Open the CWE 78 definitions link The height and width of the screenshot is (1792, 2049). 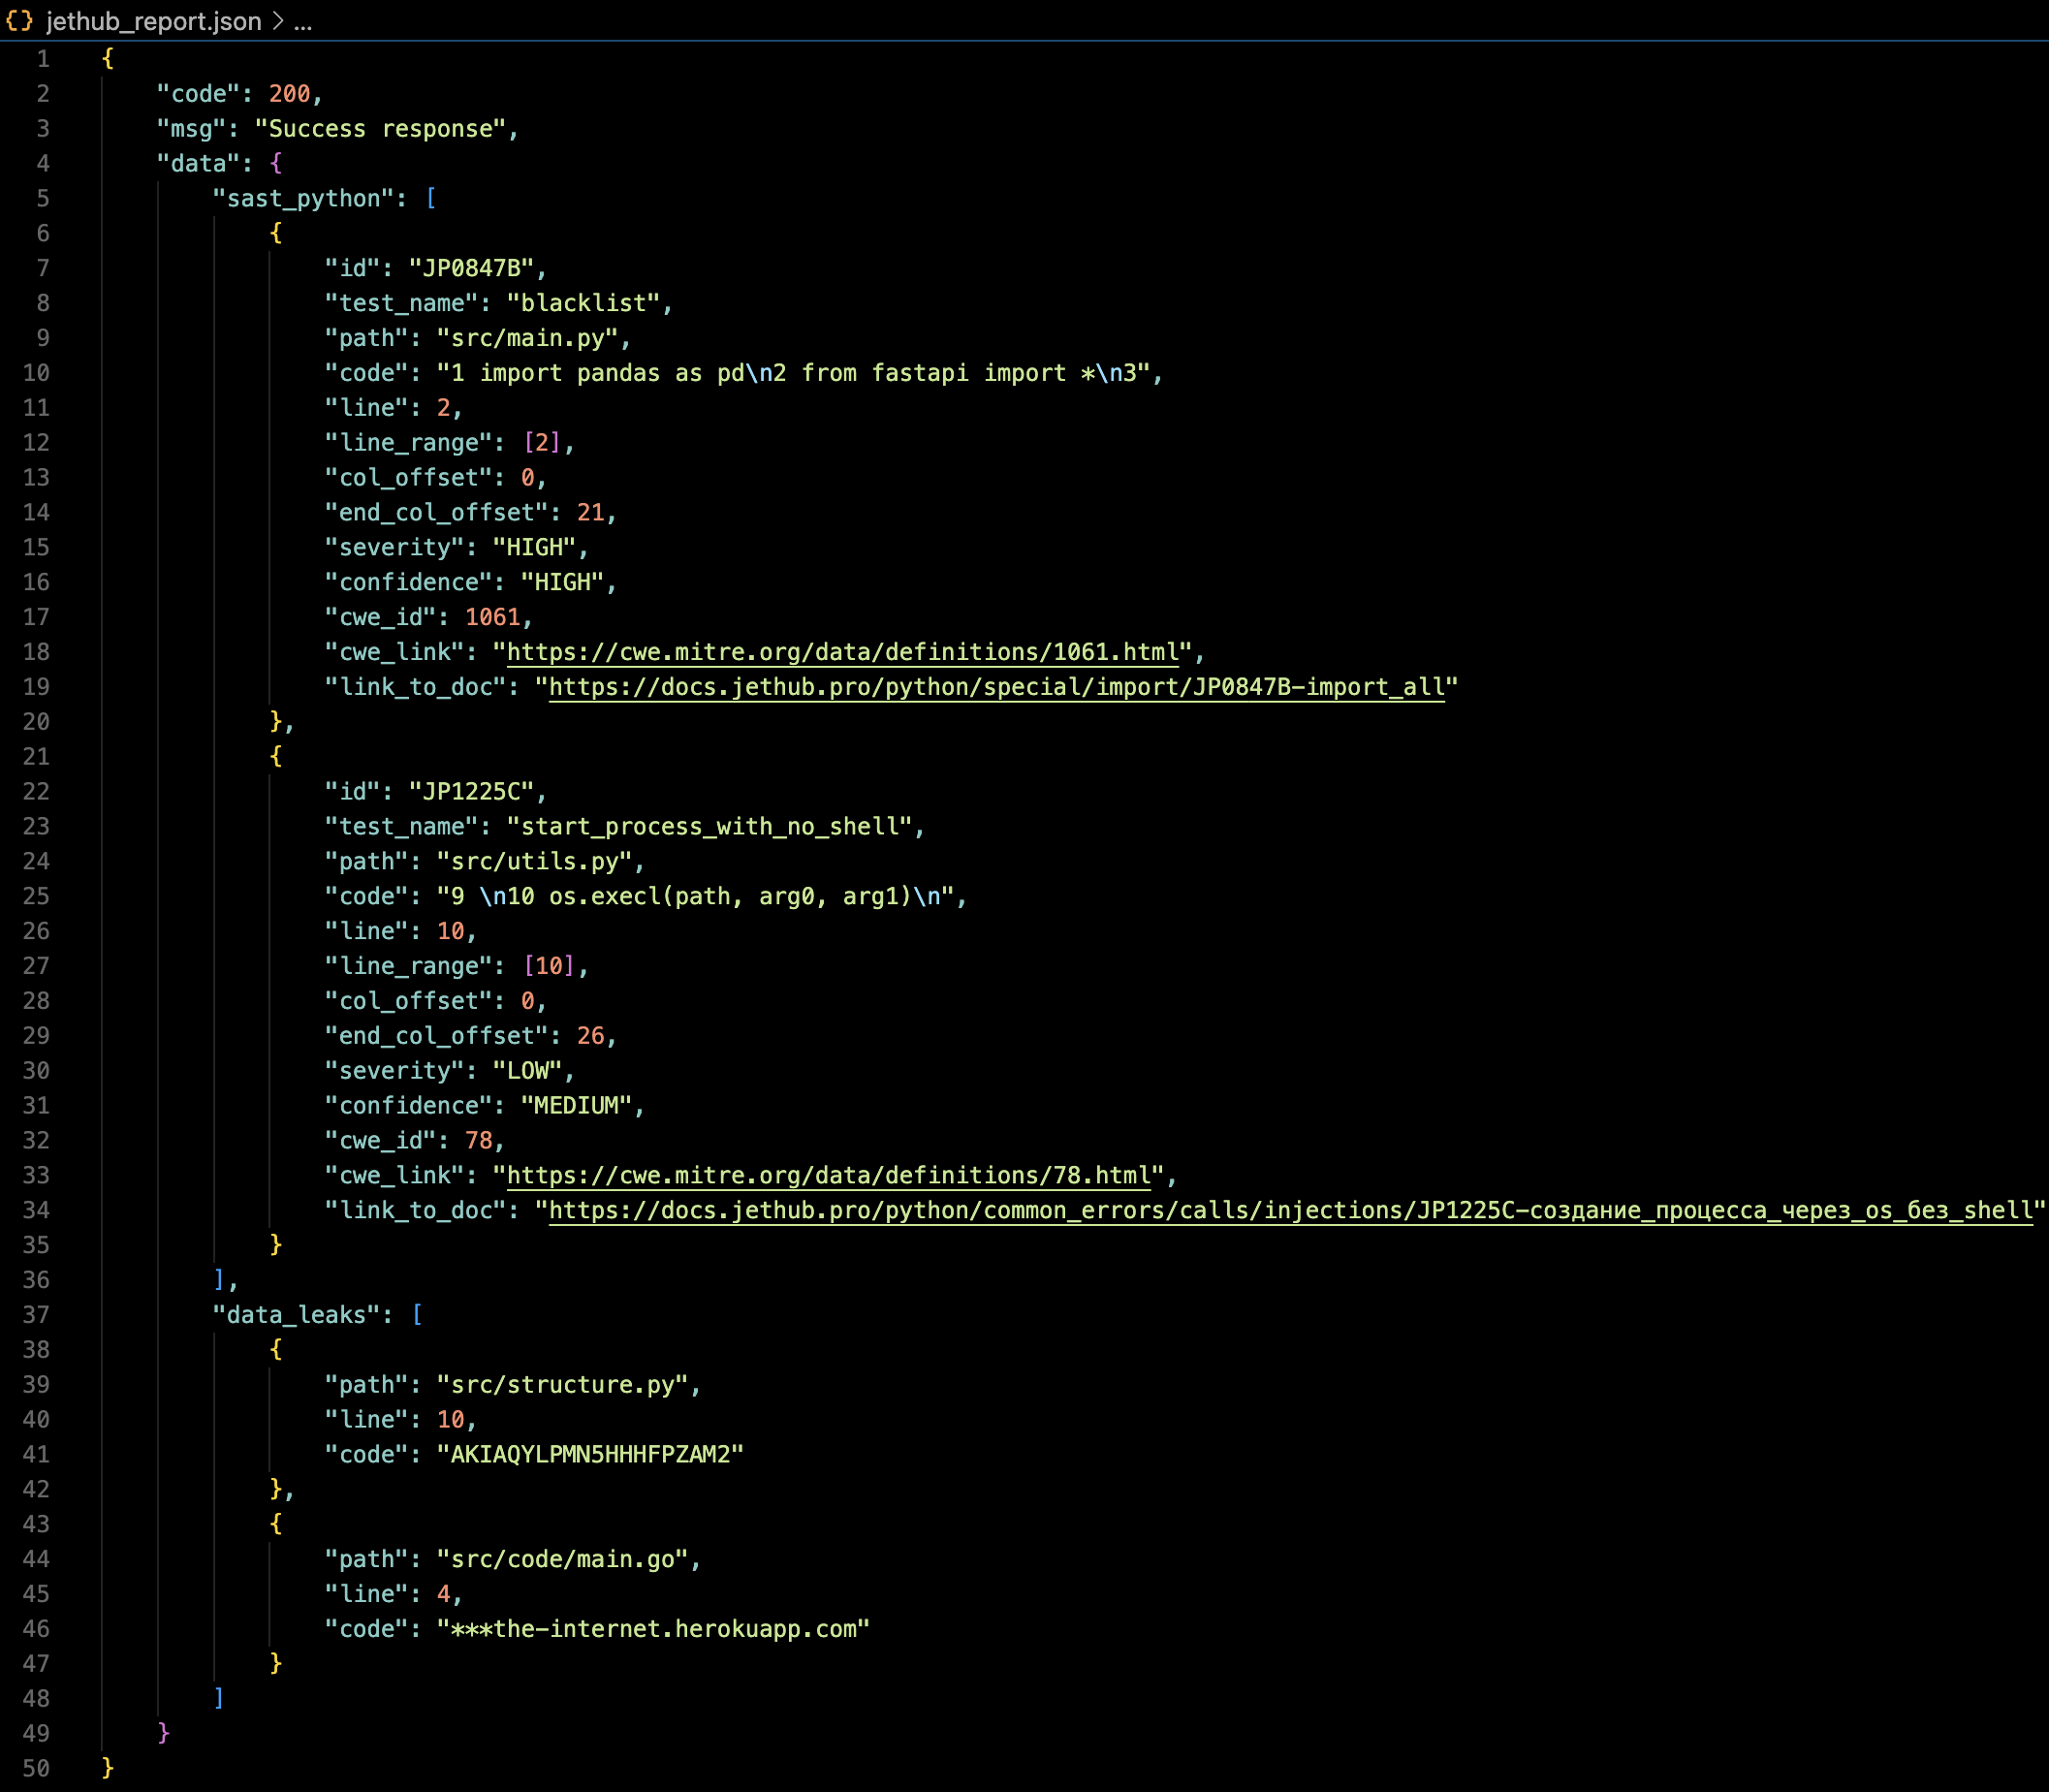[x=829, y=1175]
